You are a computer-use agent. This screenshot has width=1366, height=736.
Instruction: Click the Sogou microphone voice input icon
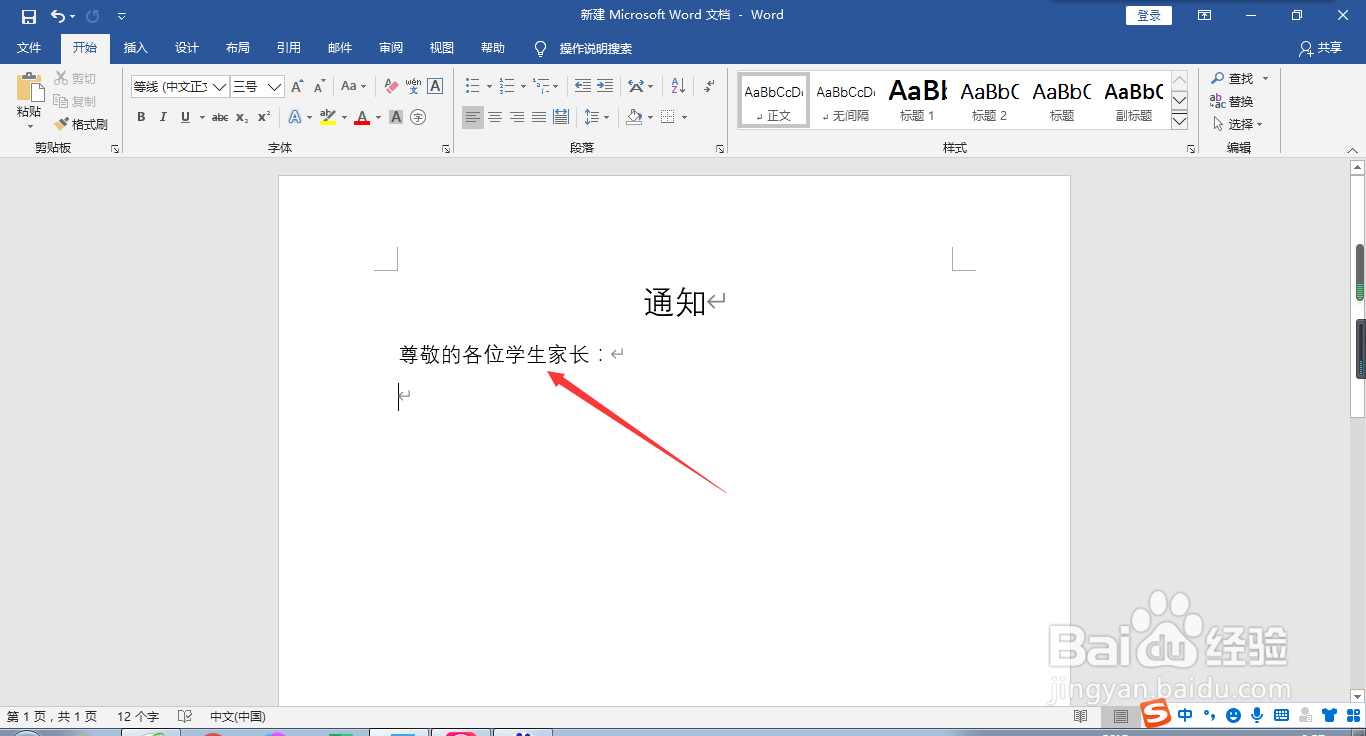coord(1257,715)
